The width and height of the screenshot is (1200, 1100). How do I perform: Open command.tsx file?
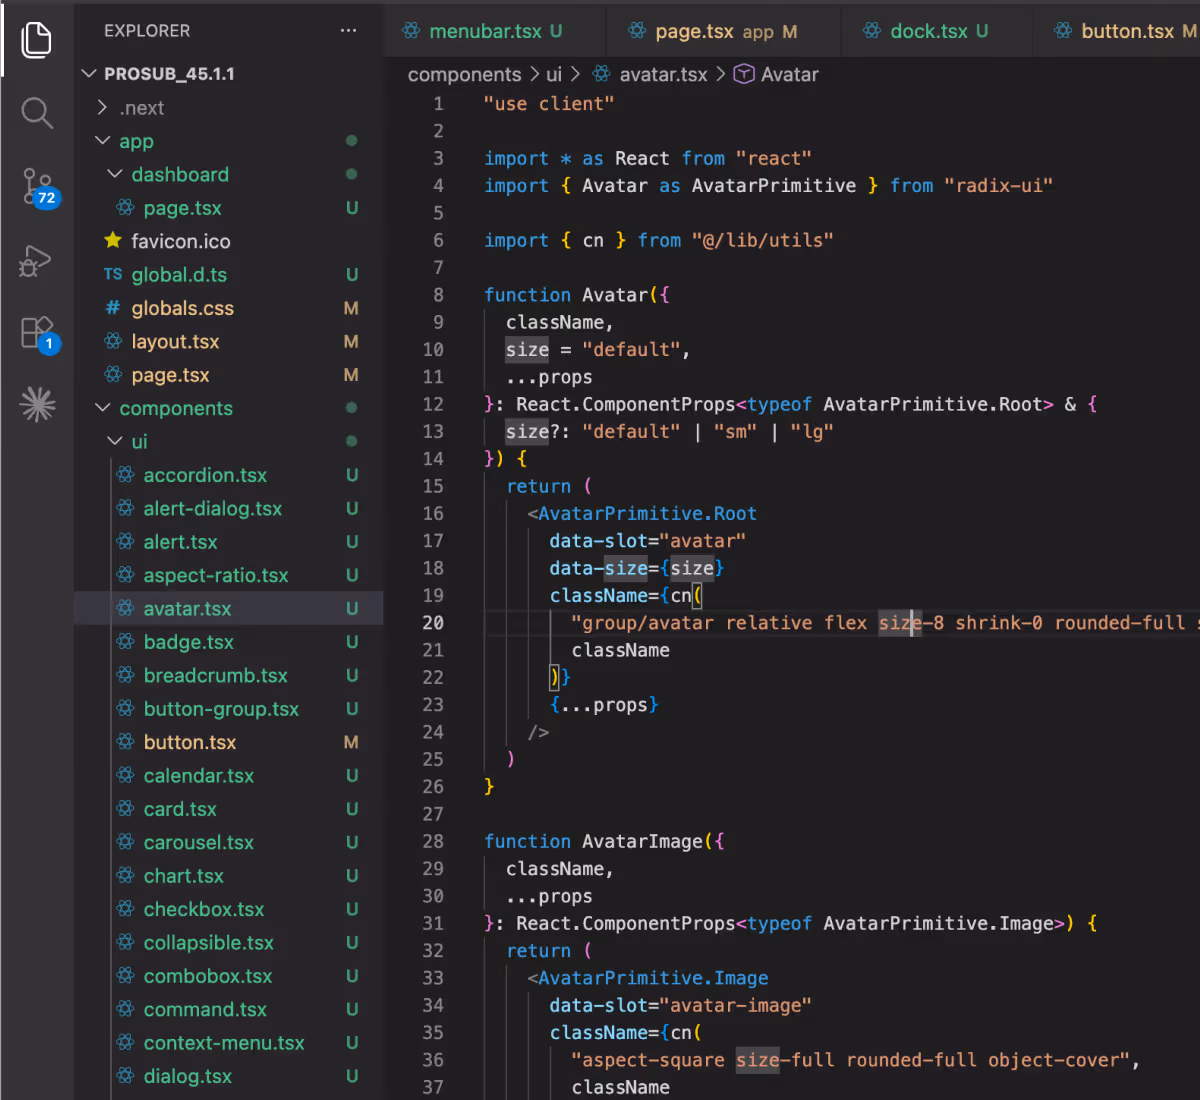pyautogui.click(x=229, y=1009)
